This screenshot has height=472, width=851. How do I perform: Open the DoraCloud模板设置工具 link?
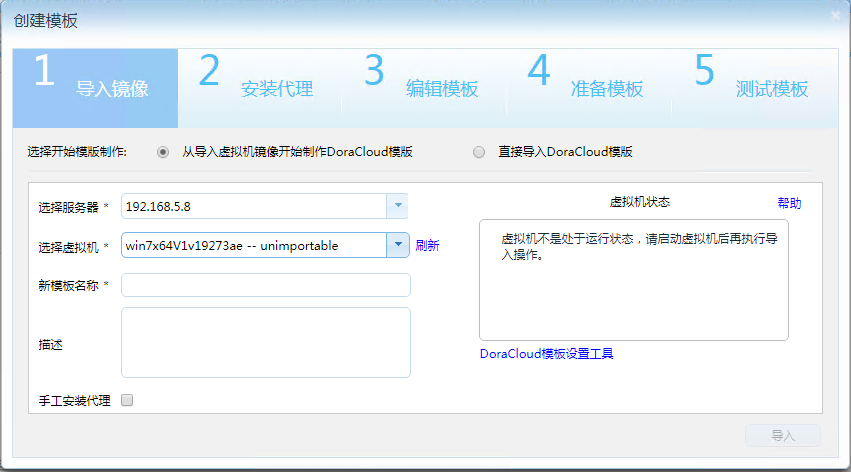tap(546, 353)
